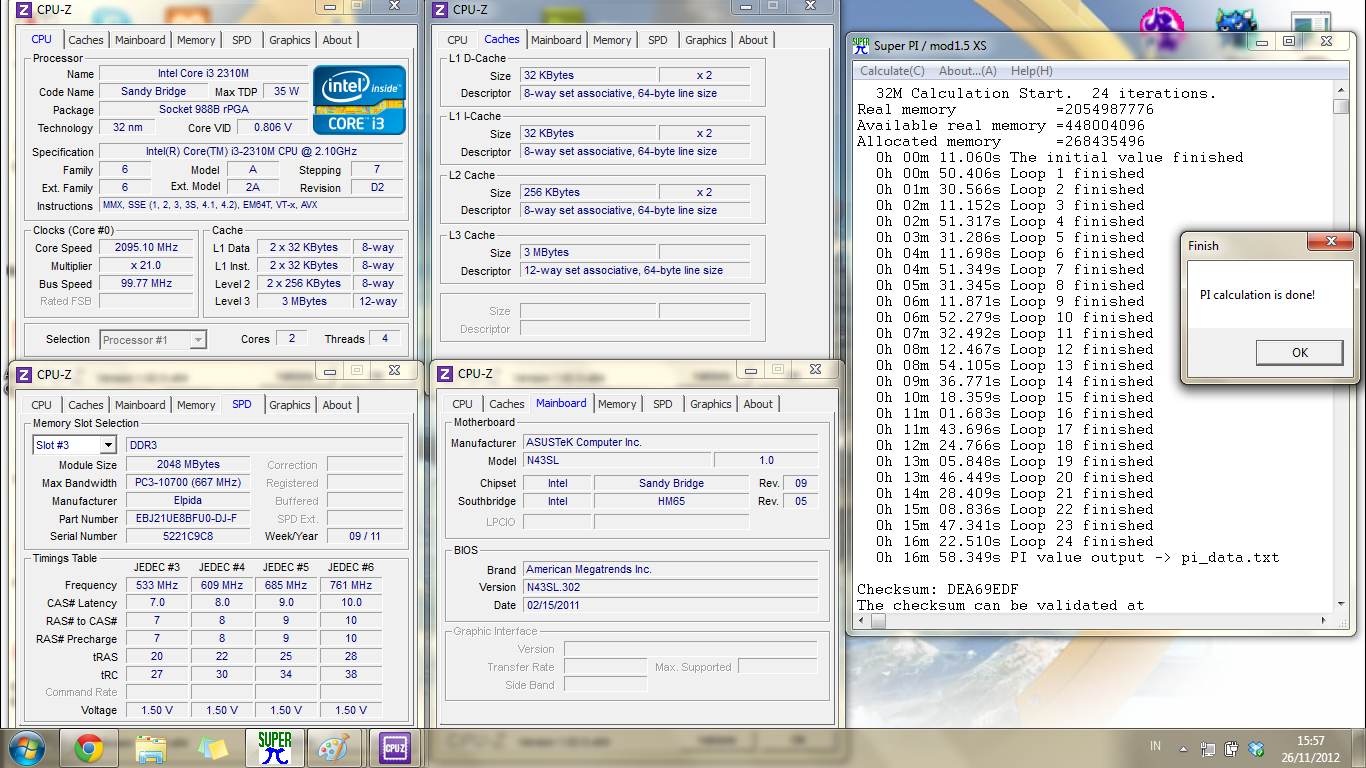Open Graphics tab in CPU-Z Motherboard window

point(711,404)
